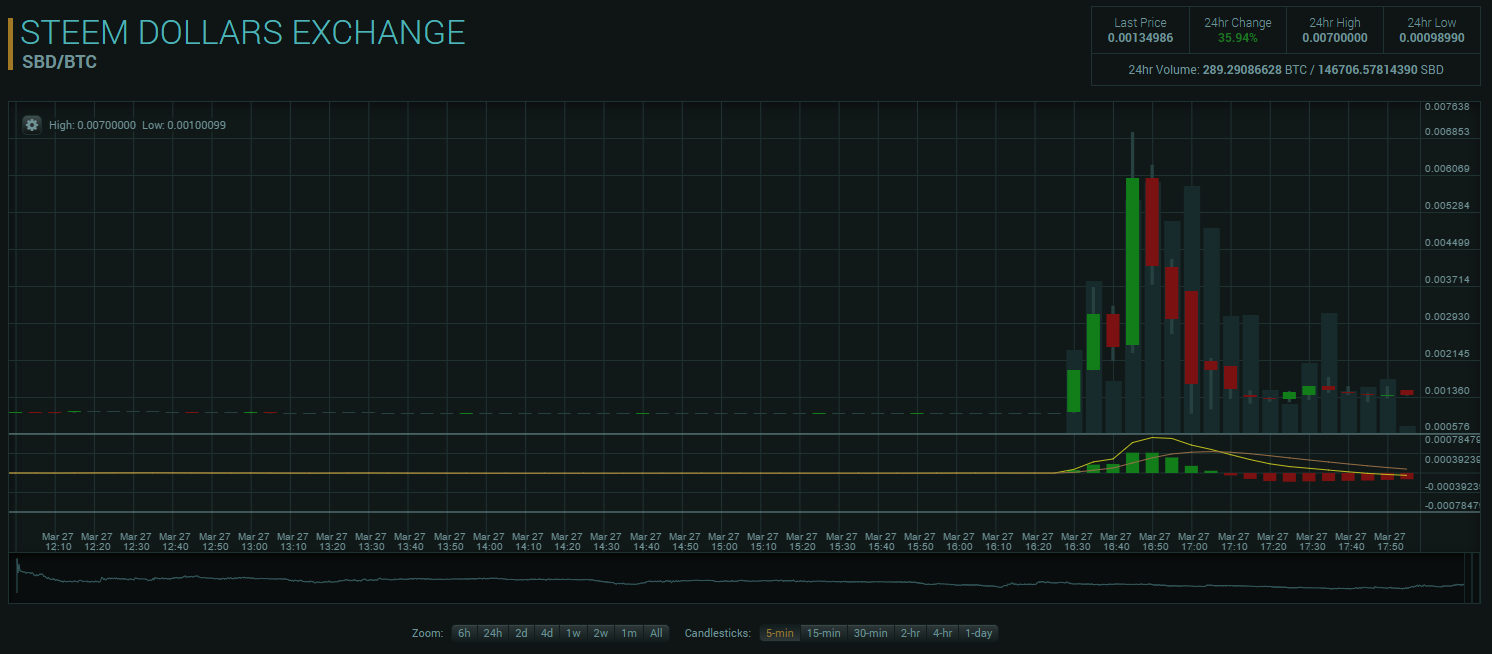The image size is (1492, 654).
Task: Click the Mar 27 16:30 time label
Action: [x=1077, y=541]
